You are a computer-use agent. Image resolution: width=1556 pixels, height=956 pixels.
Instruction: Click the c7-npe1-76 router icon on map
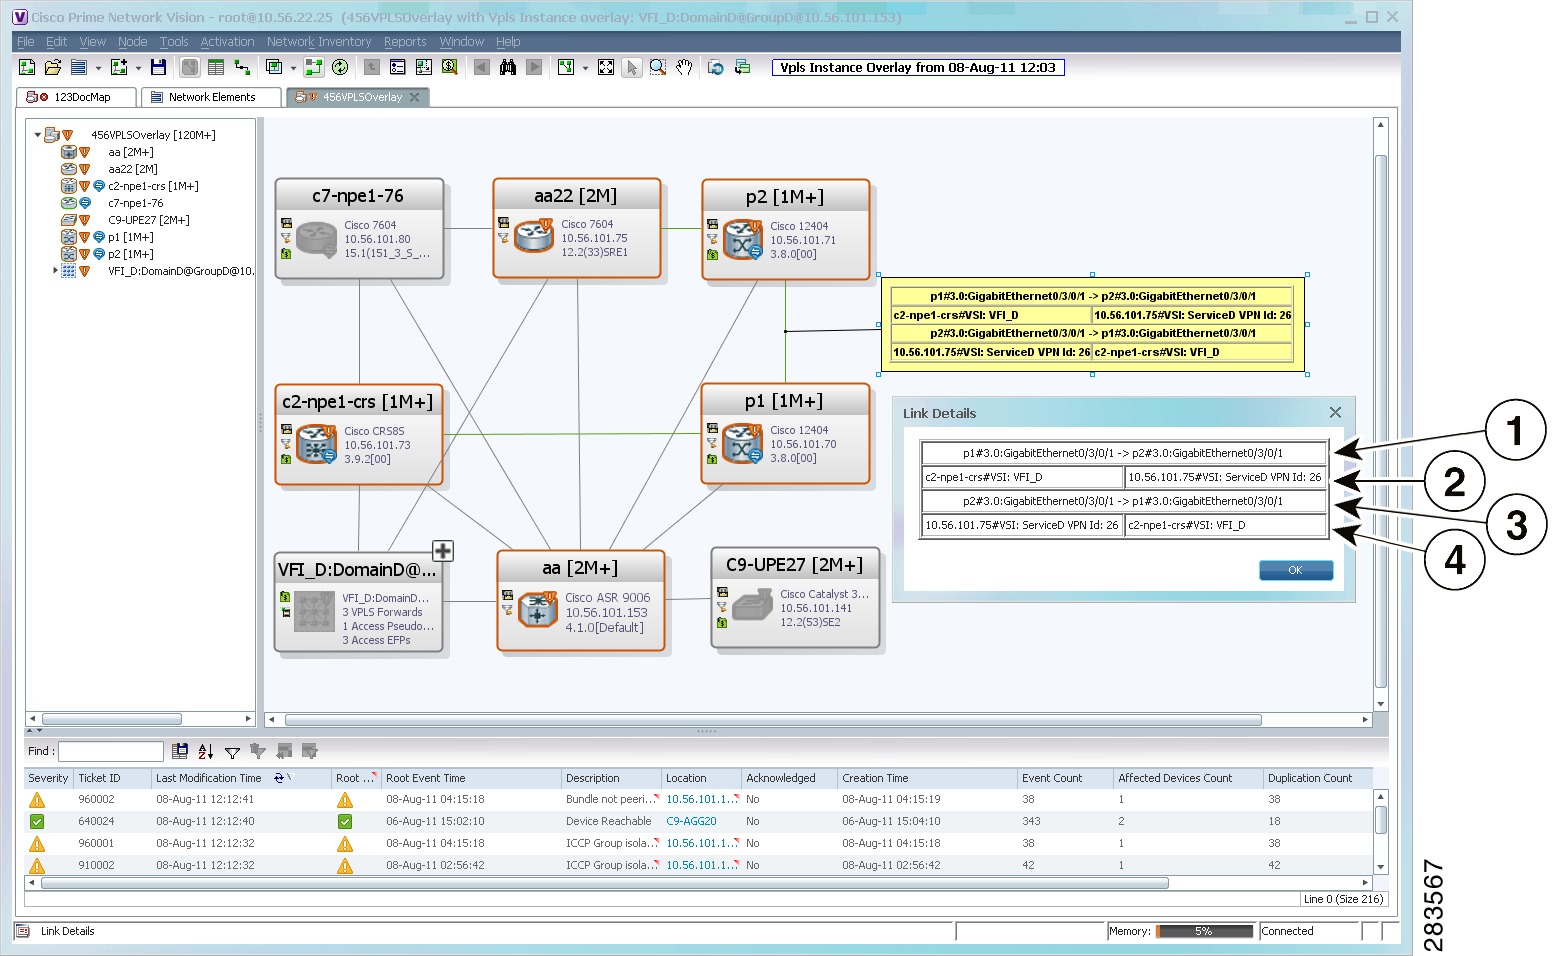(x=316, y=238)
